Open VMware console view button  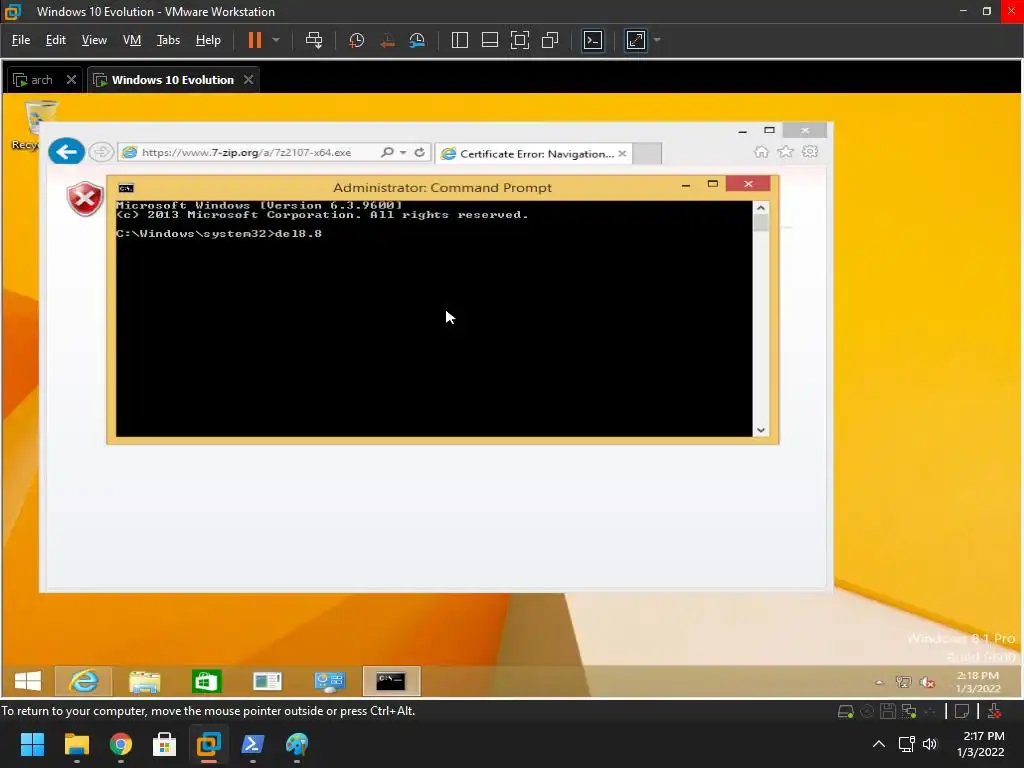(x=593, y=40)
